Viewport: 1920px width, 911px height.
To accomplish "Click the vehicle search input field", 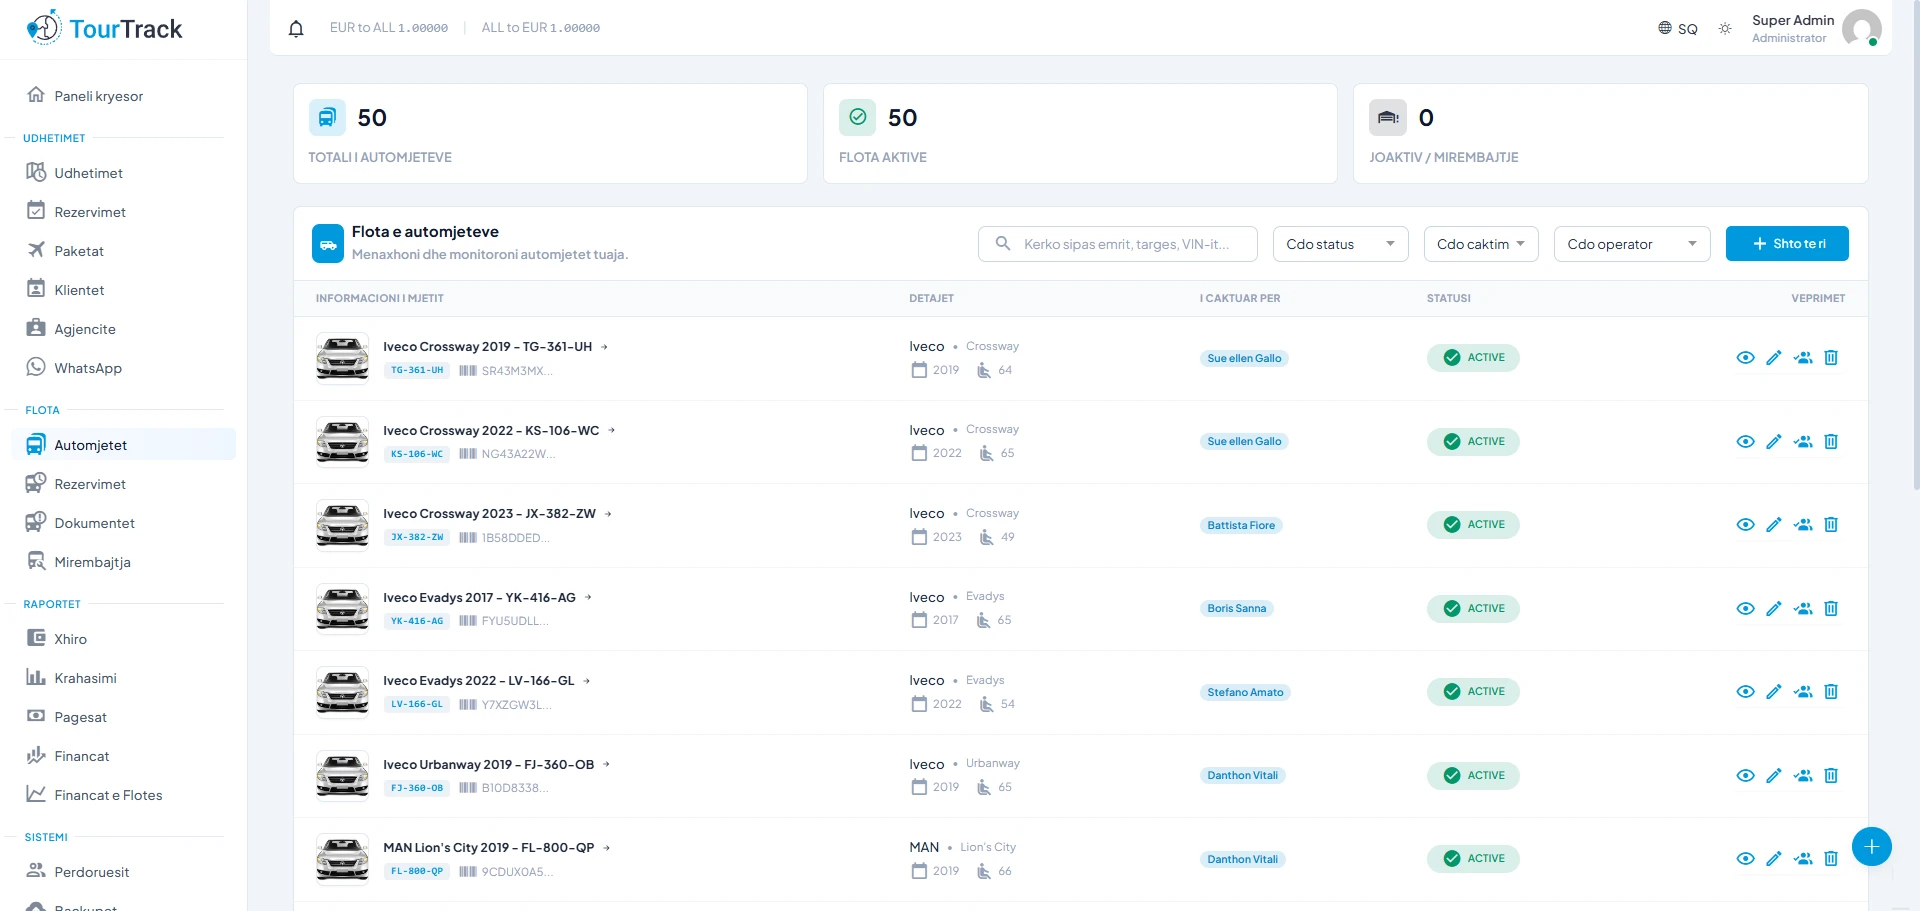I will point(1126,244).
